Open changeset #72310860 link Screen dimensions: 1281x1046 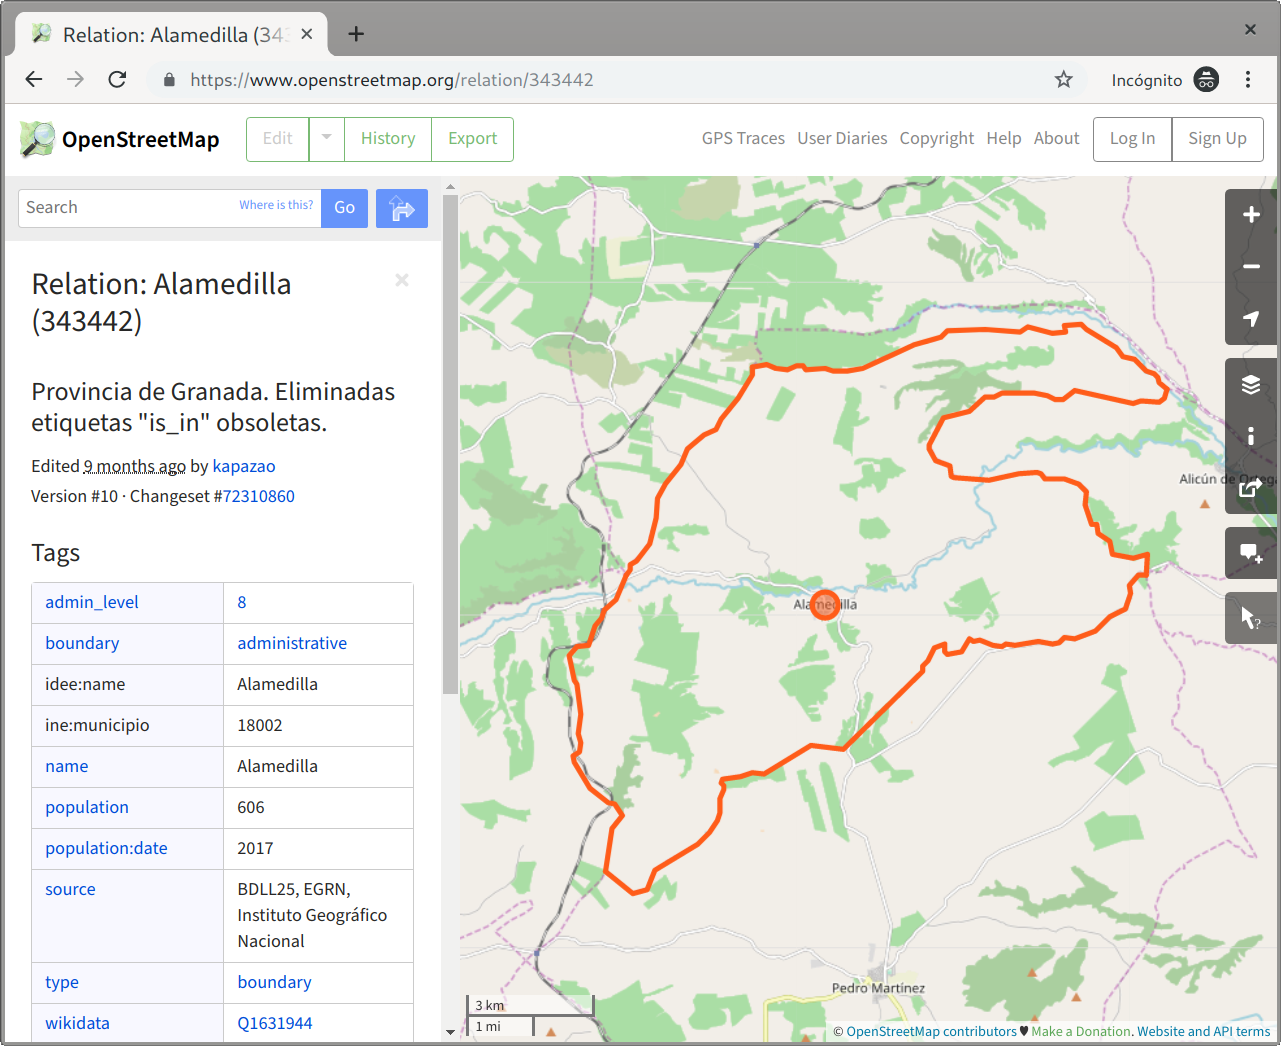259,496
